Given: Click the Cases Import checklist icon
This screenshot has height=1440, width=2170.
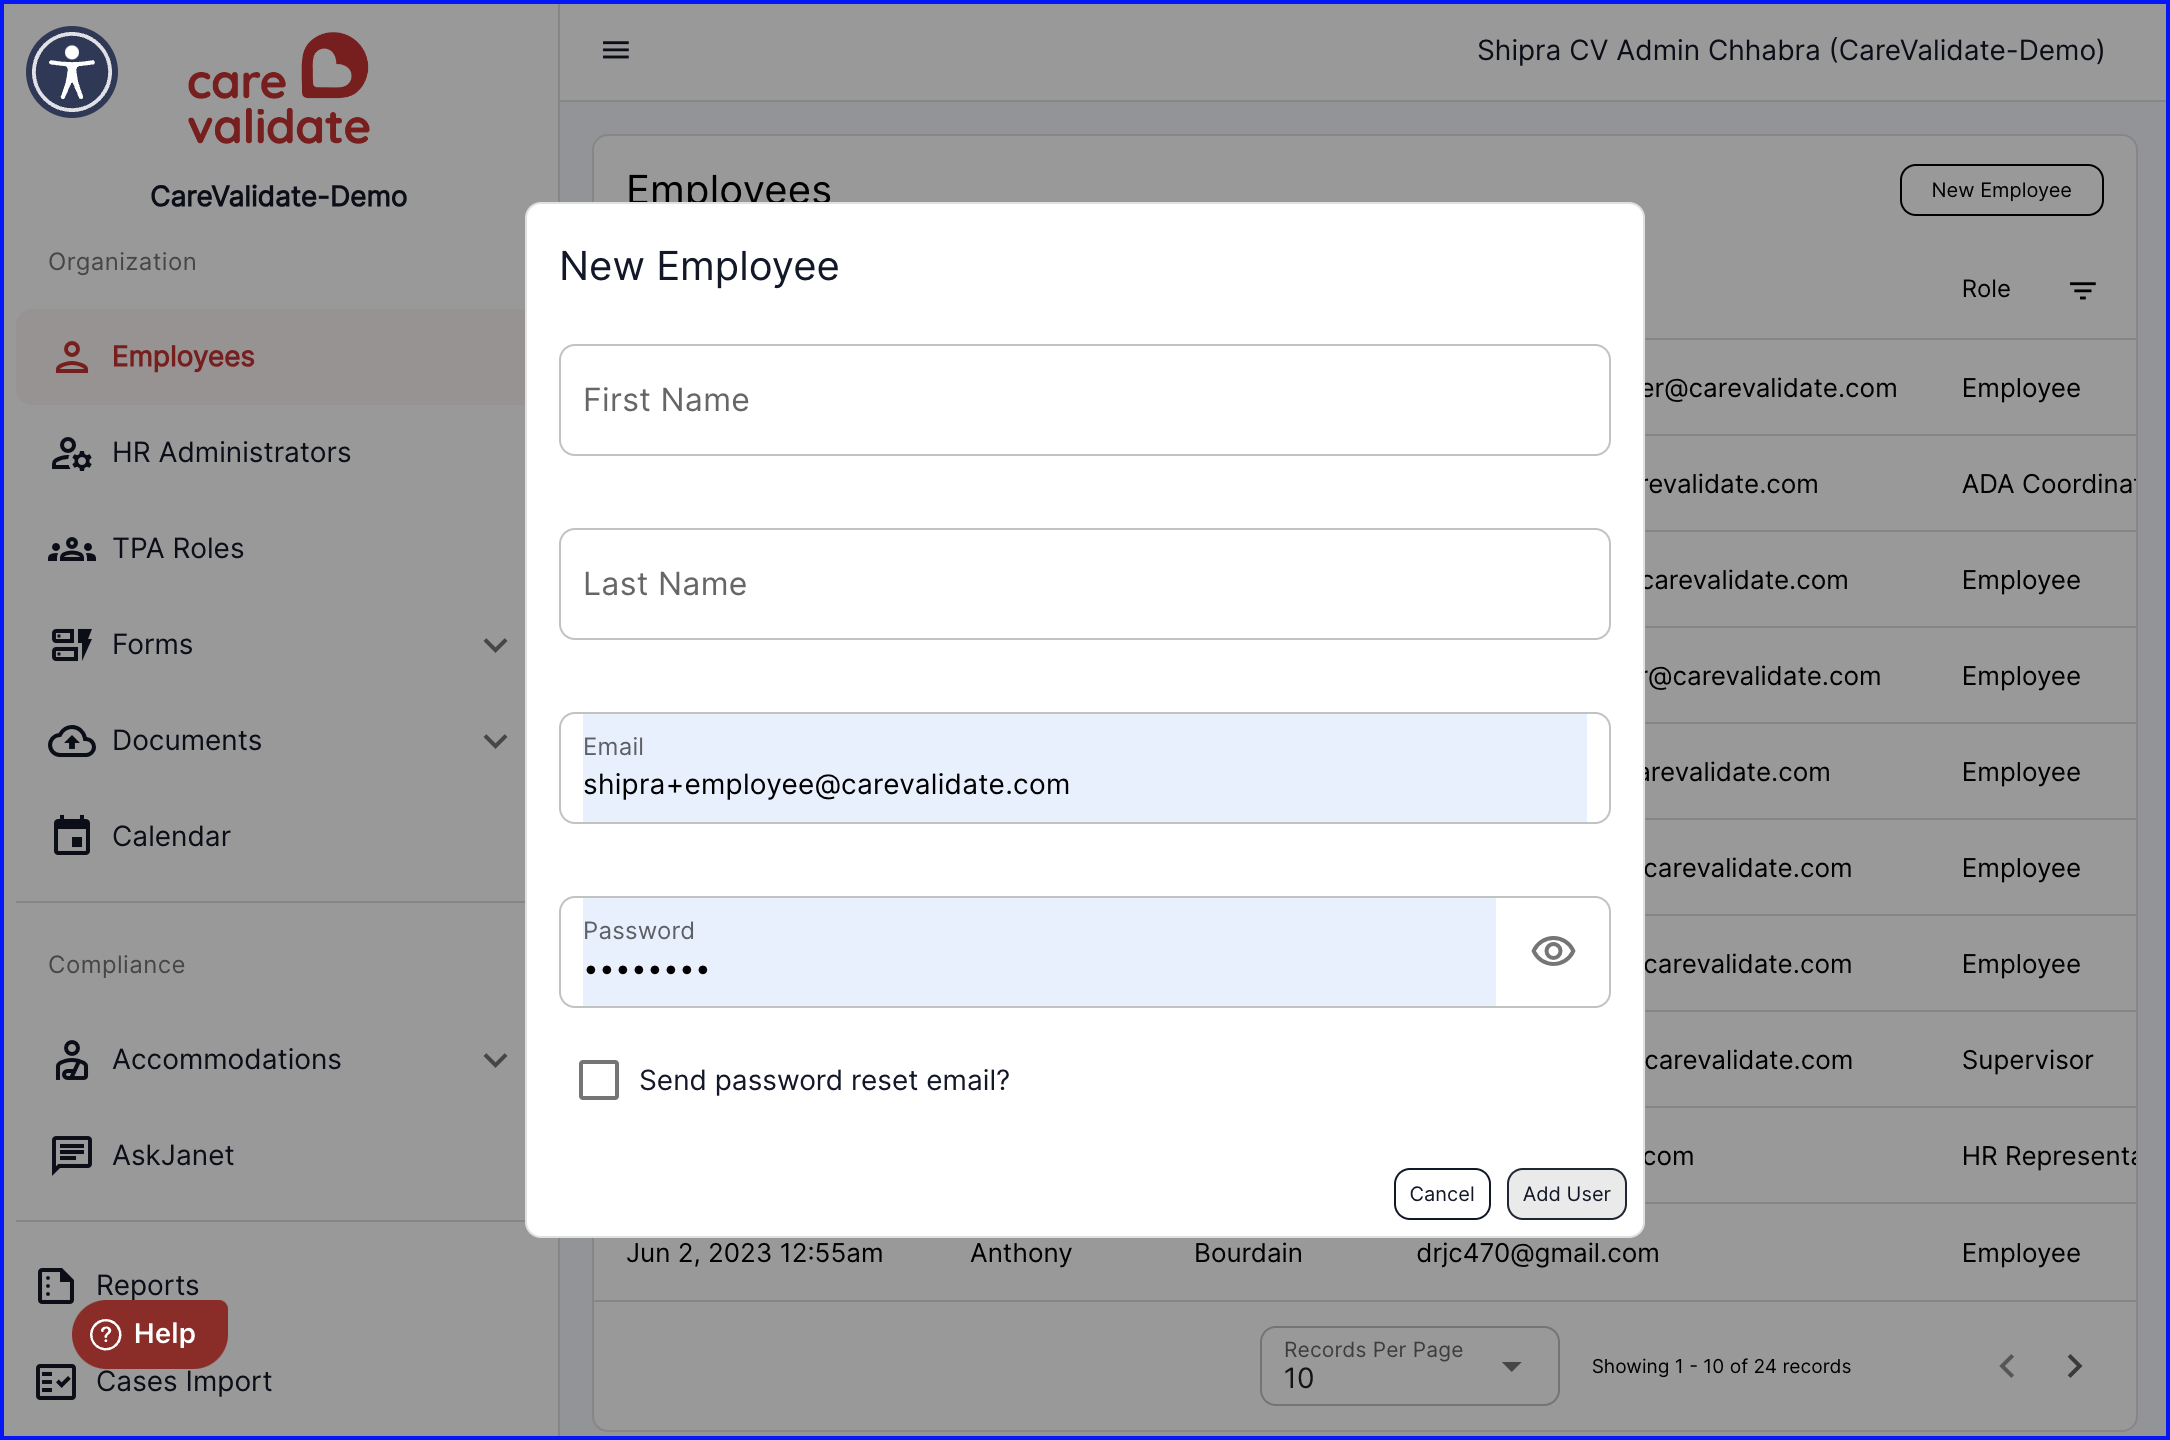Looking at the screenshot, I should pos(56,1381).
